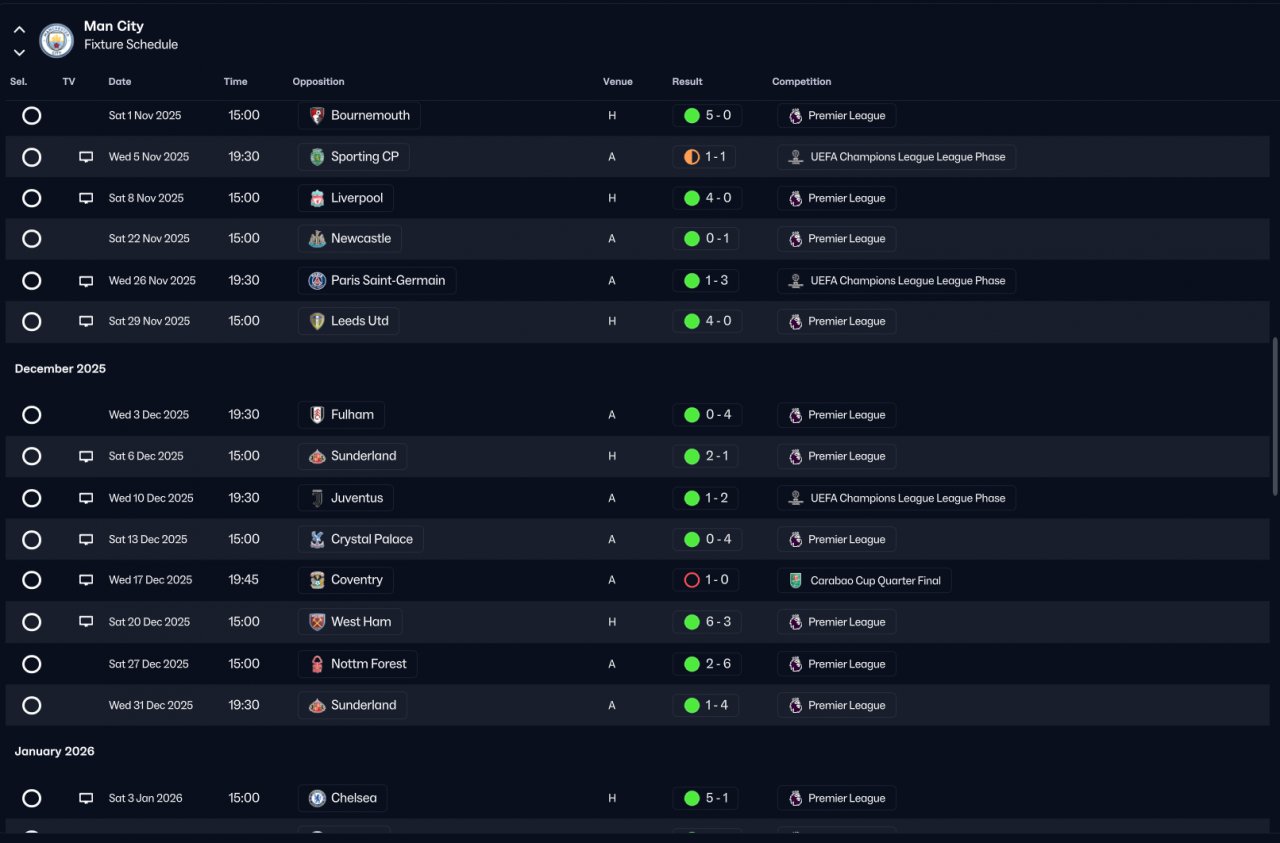Click the TV icon in the Leeds Utd row
Viewport: 1280px width, 843px height.
point(86,322)
